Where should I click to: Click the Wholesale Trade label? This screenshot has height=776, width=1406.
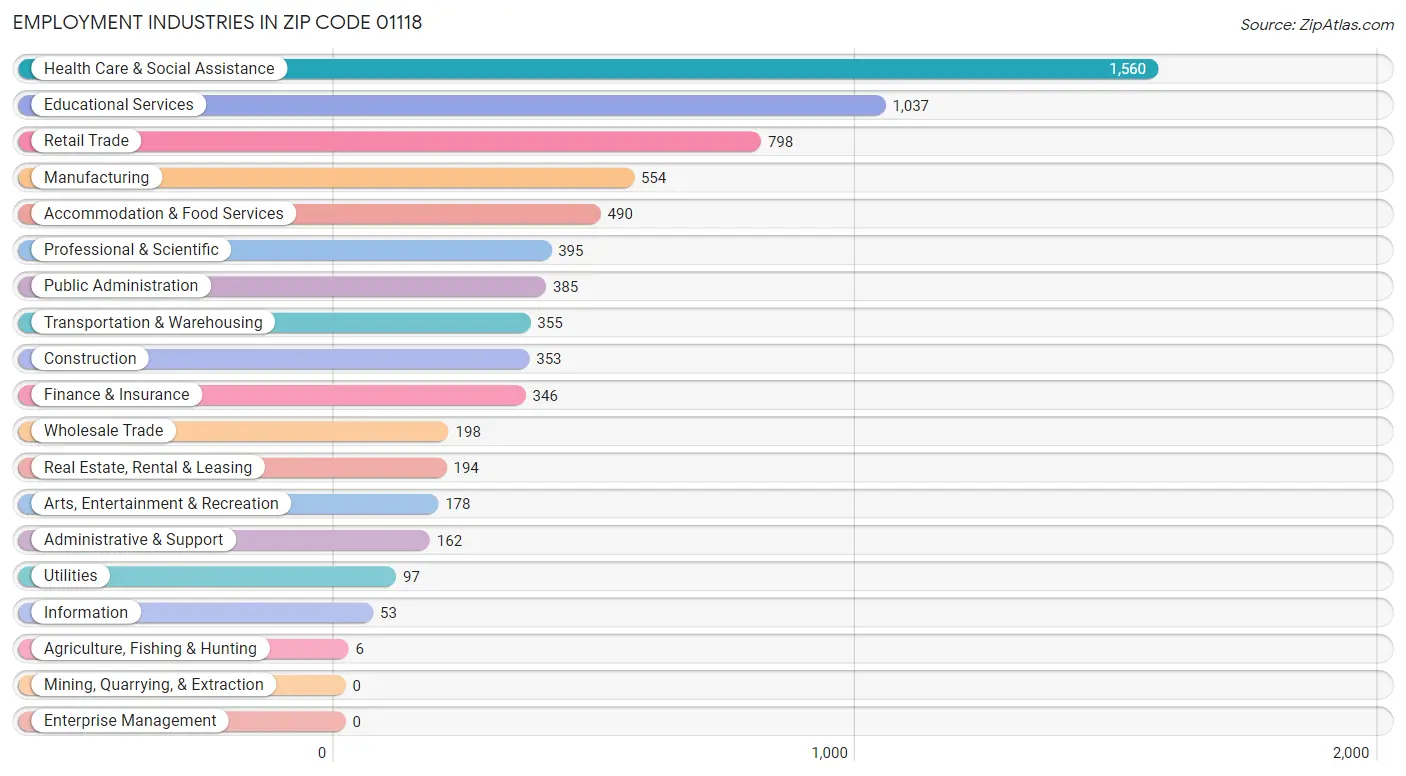click(x=103, y=431)
